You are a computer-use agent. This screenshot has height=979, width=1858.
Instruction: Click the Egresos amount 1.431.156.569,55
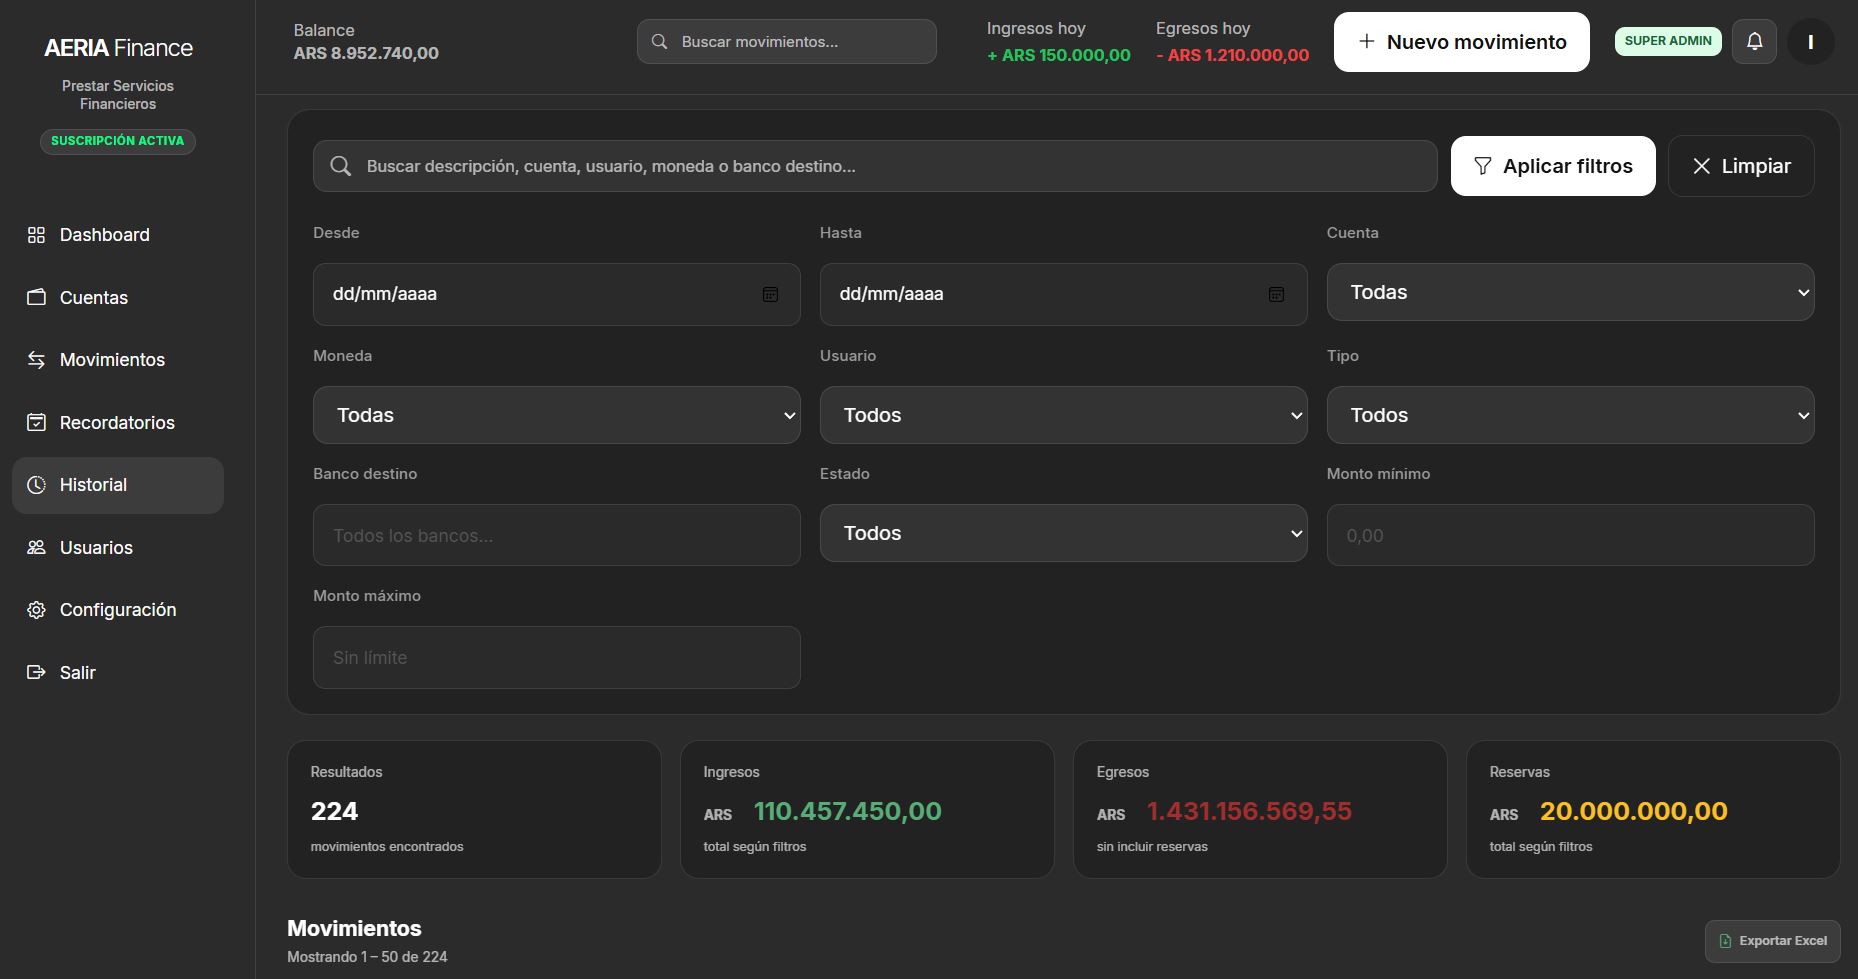pos(1249,811)
